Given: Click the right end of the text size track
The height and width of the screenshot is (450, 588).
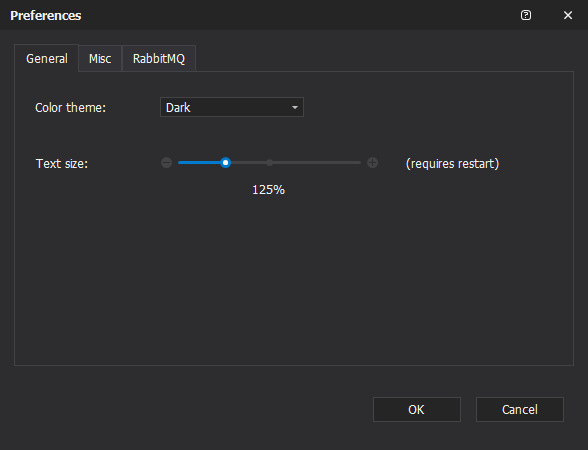Looking at the screenshot, I should pos(358,163).
